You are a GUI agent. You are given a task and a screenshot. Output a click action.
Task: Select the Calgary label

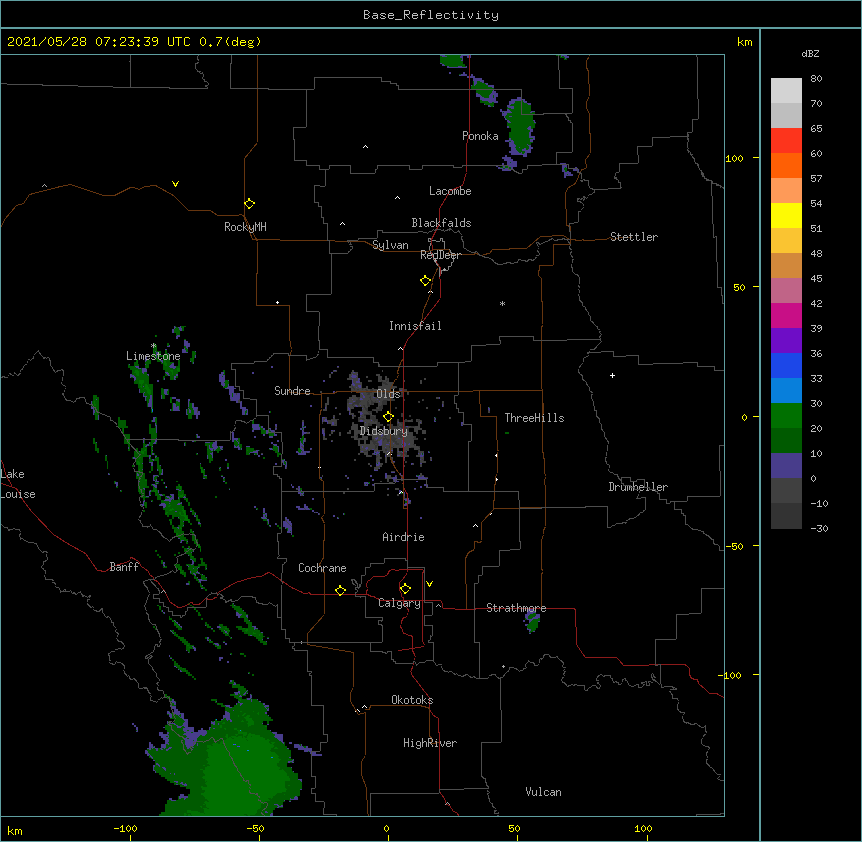coord(399,603)
